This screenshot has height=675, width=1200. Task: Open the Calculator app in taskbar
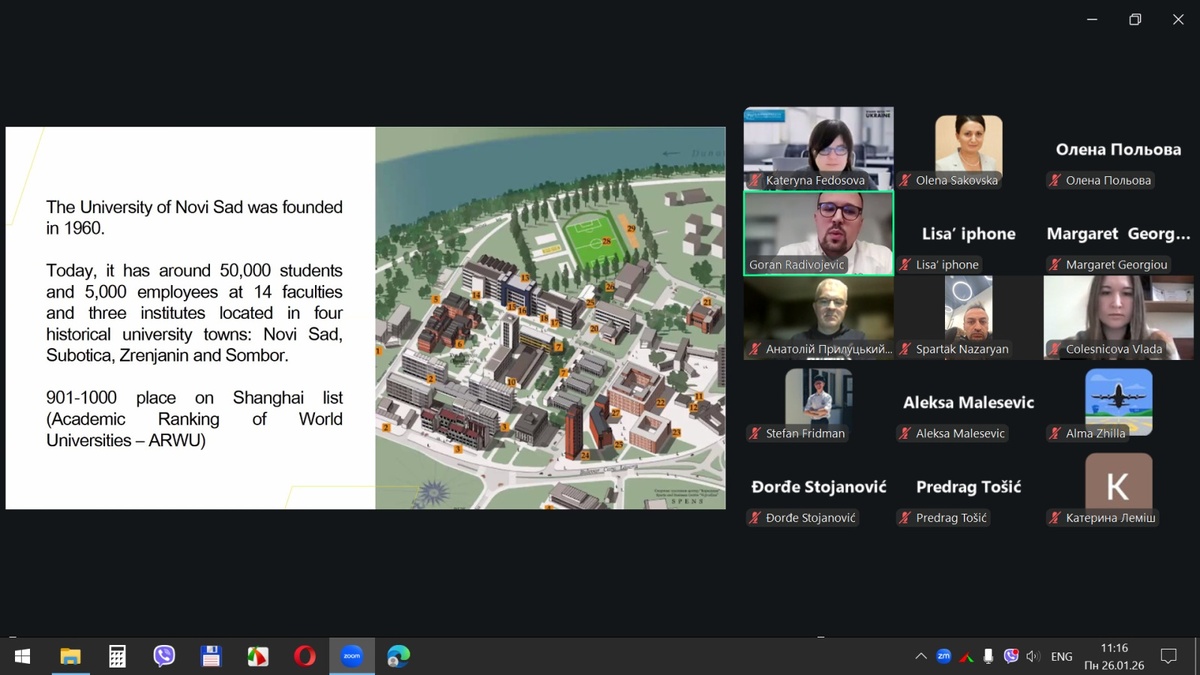tap(117, 656)
